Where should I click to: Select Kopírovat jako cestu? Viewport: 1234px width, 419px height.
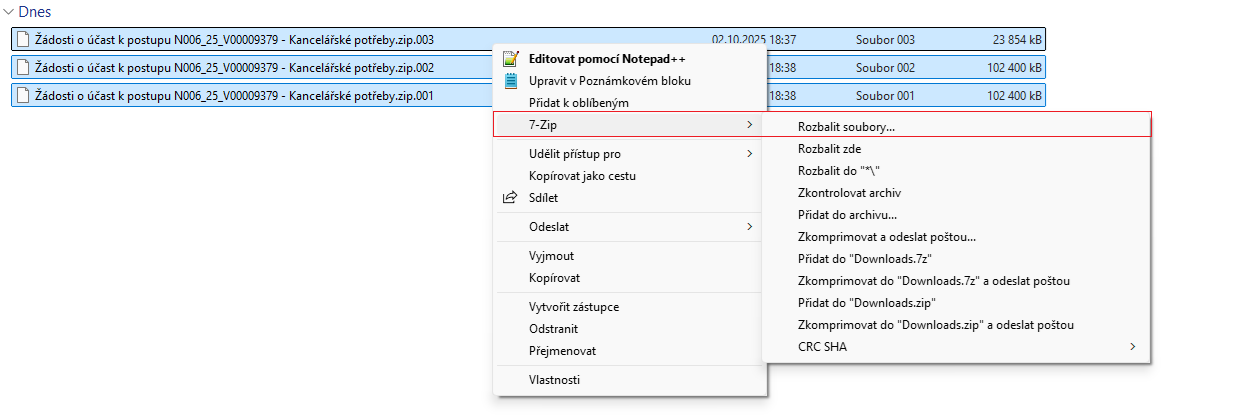[582, 176]
